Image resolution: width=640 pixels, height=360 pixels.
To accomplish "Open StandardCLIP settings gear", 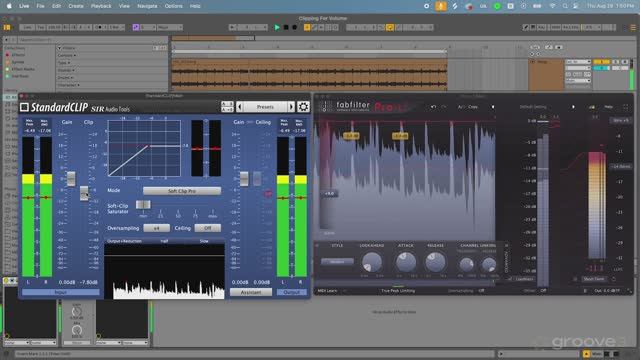I will click(x=303, y=107).
